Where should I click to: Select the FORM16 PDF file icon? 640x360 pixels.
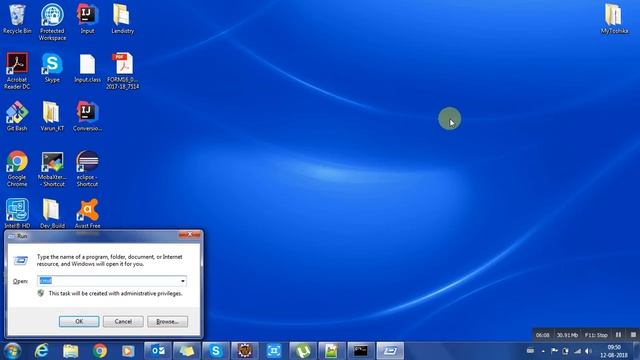click(x=122, y=71)
